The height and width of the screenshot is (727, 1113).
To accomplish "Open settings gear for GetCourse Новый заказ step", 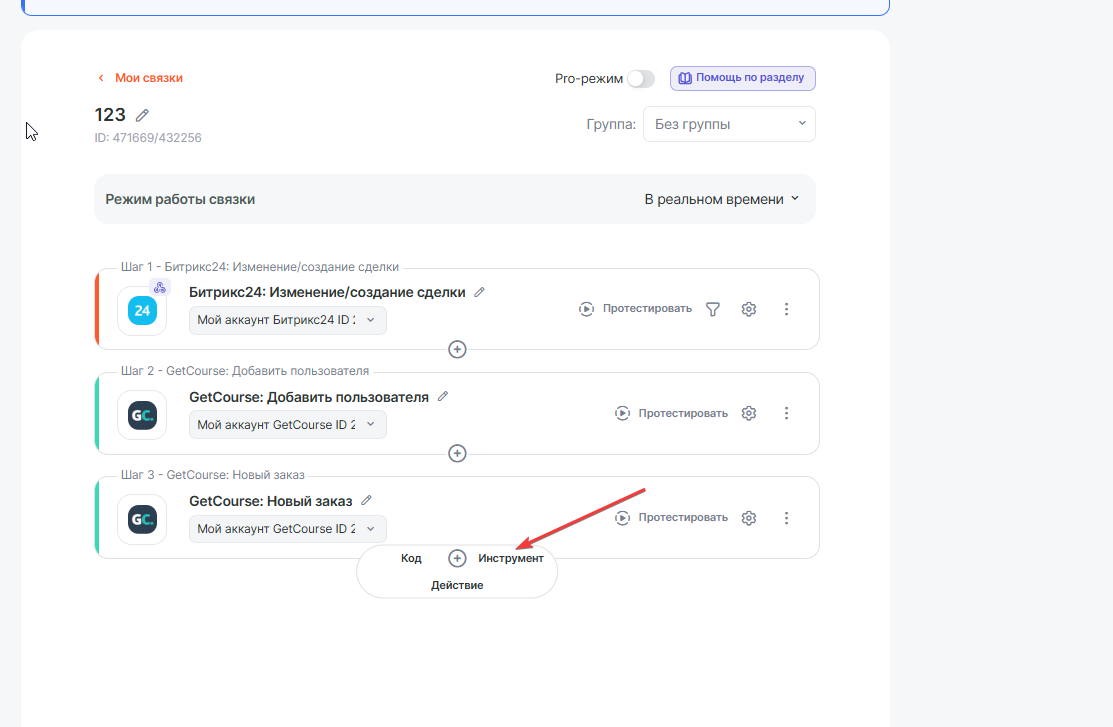I will point(749,518).
